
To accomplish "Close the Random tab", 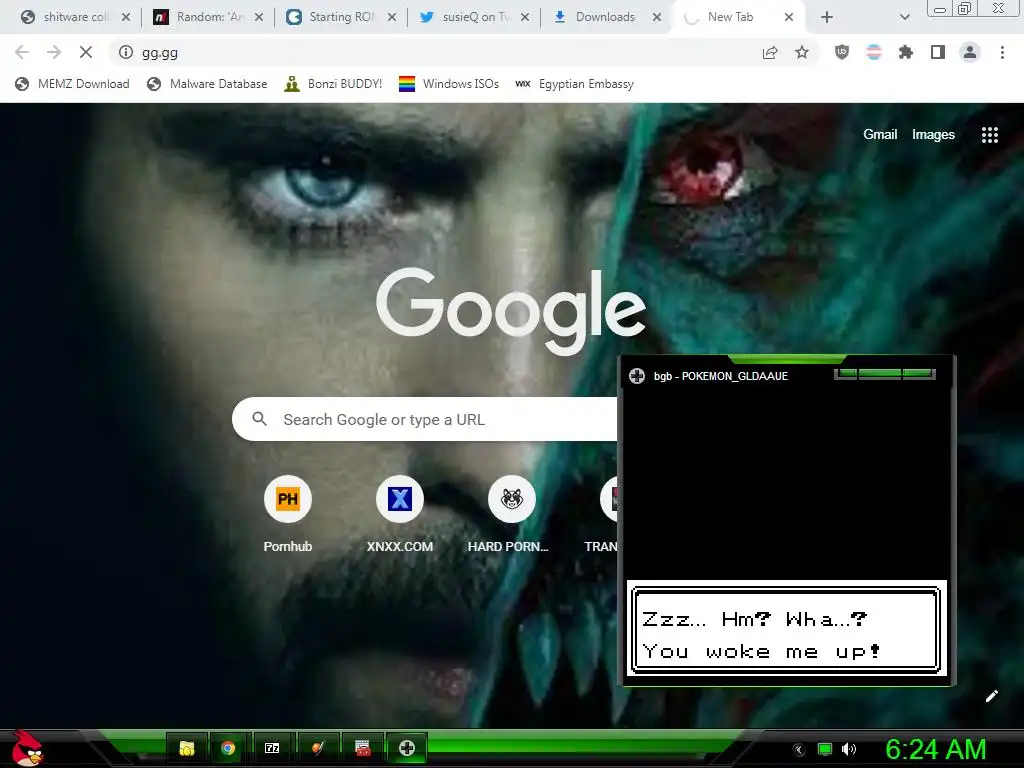I will coord(259,18).
